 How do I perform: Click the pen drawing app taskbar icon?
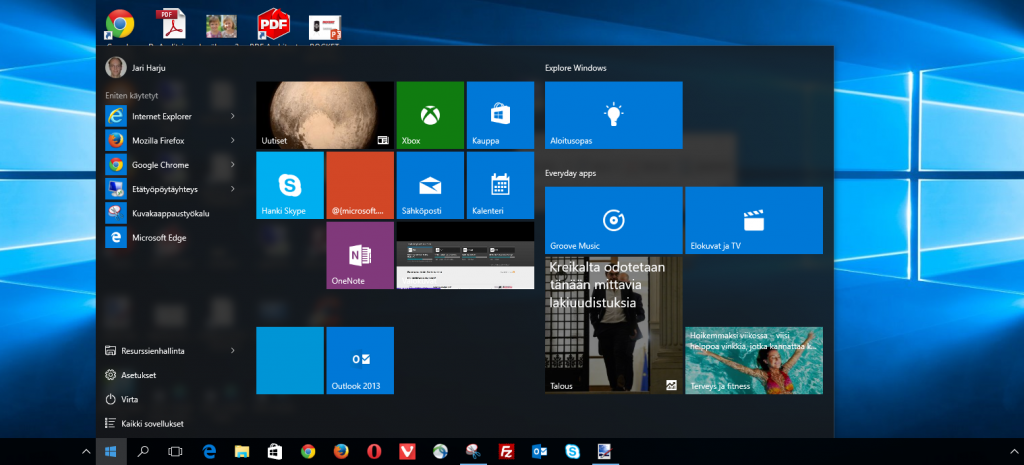click(605, 451)
